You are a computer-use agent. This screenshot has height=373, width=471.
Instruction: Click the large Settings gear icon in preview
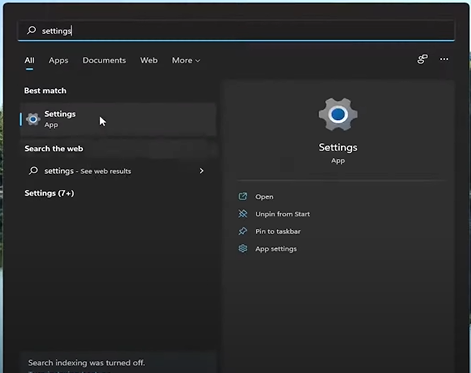[338, 114]
